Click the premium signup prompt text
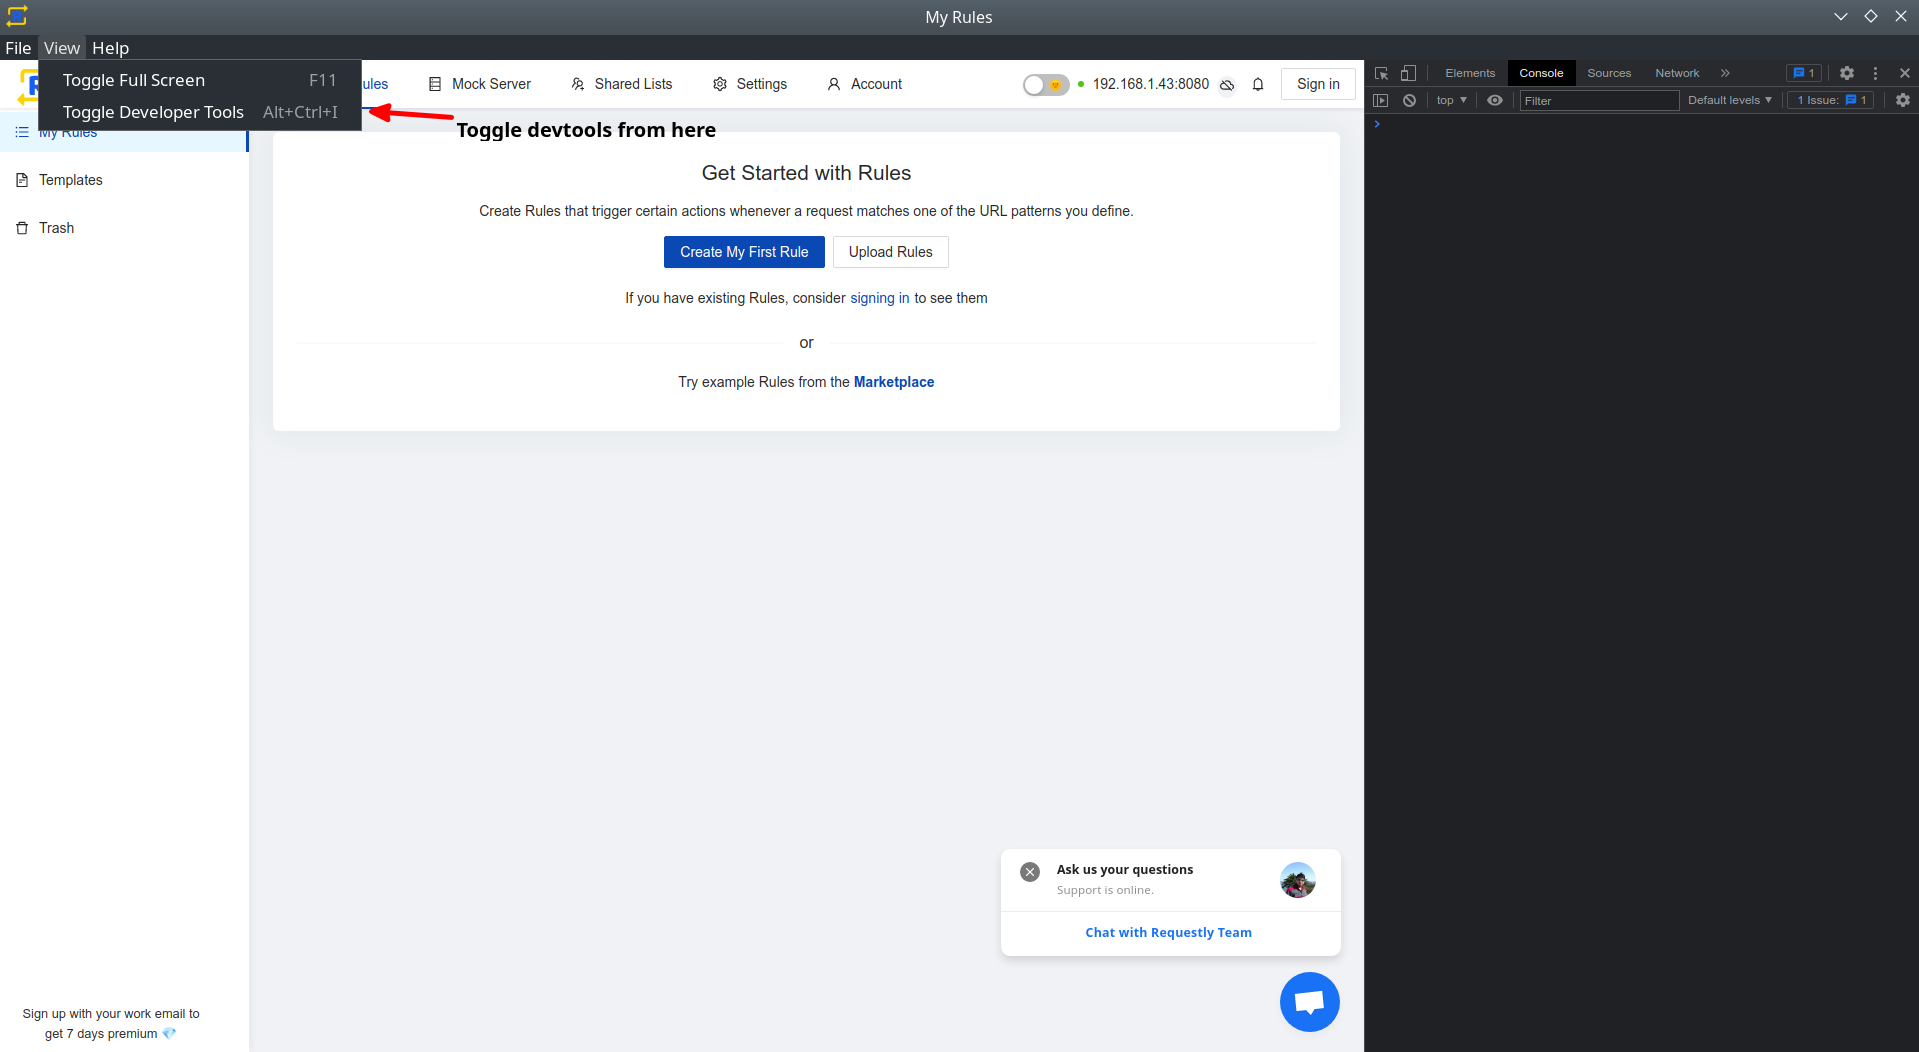The height and width of the screenshot is (1052, 1919). point(111,1024)
